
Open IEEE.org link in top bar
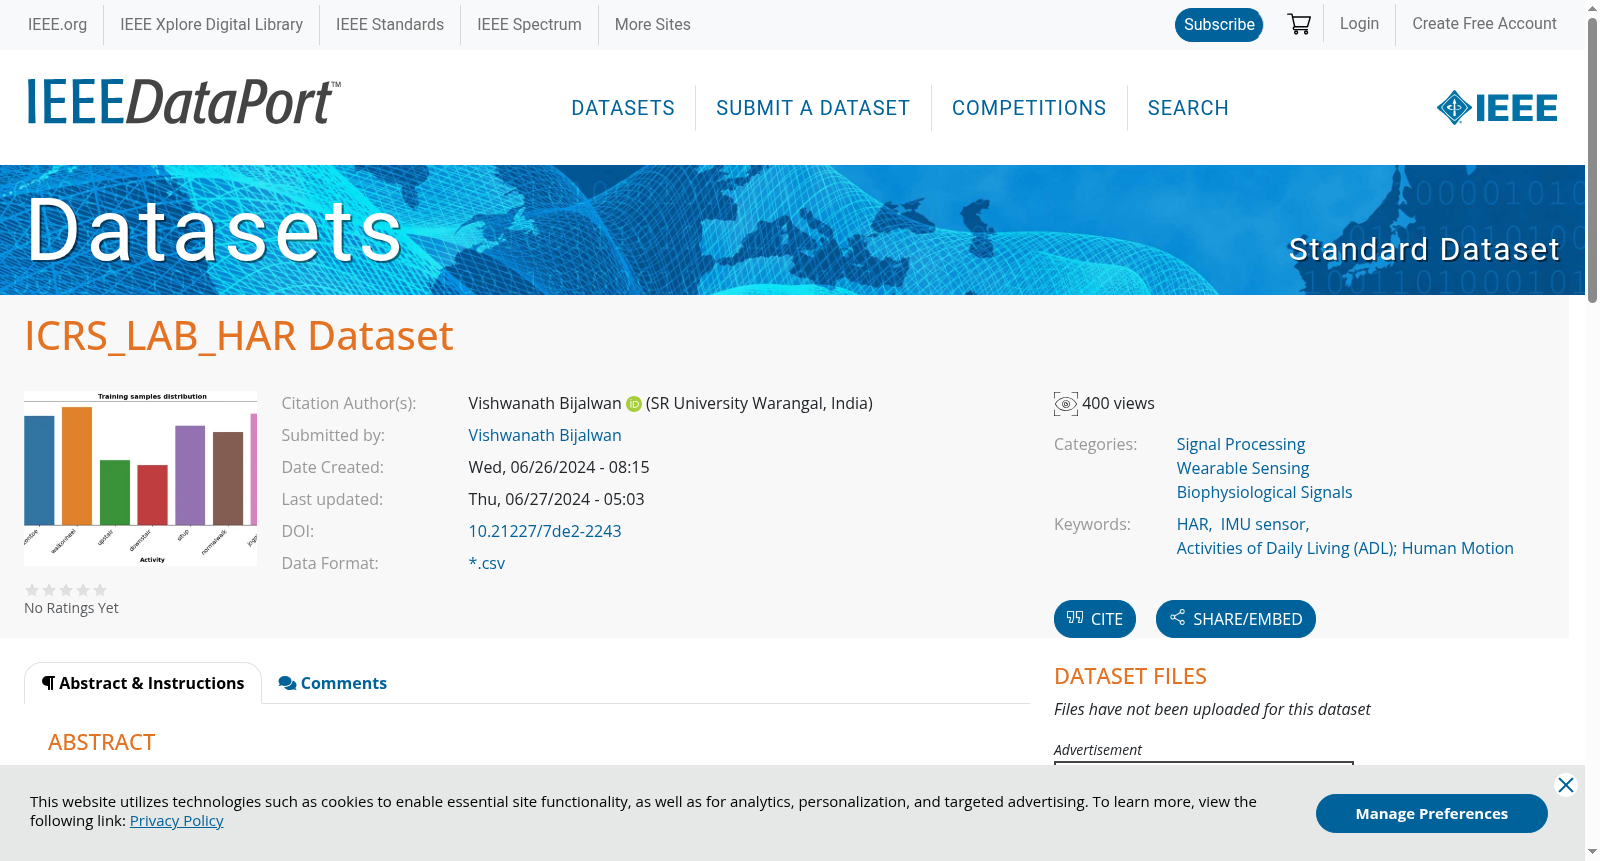[57, 25]
